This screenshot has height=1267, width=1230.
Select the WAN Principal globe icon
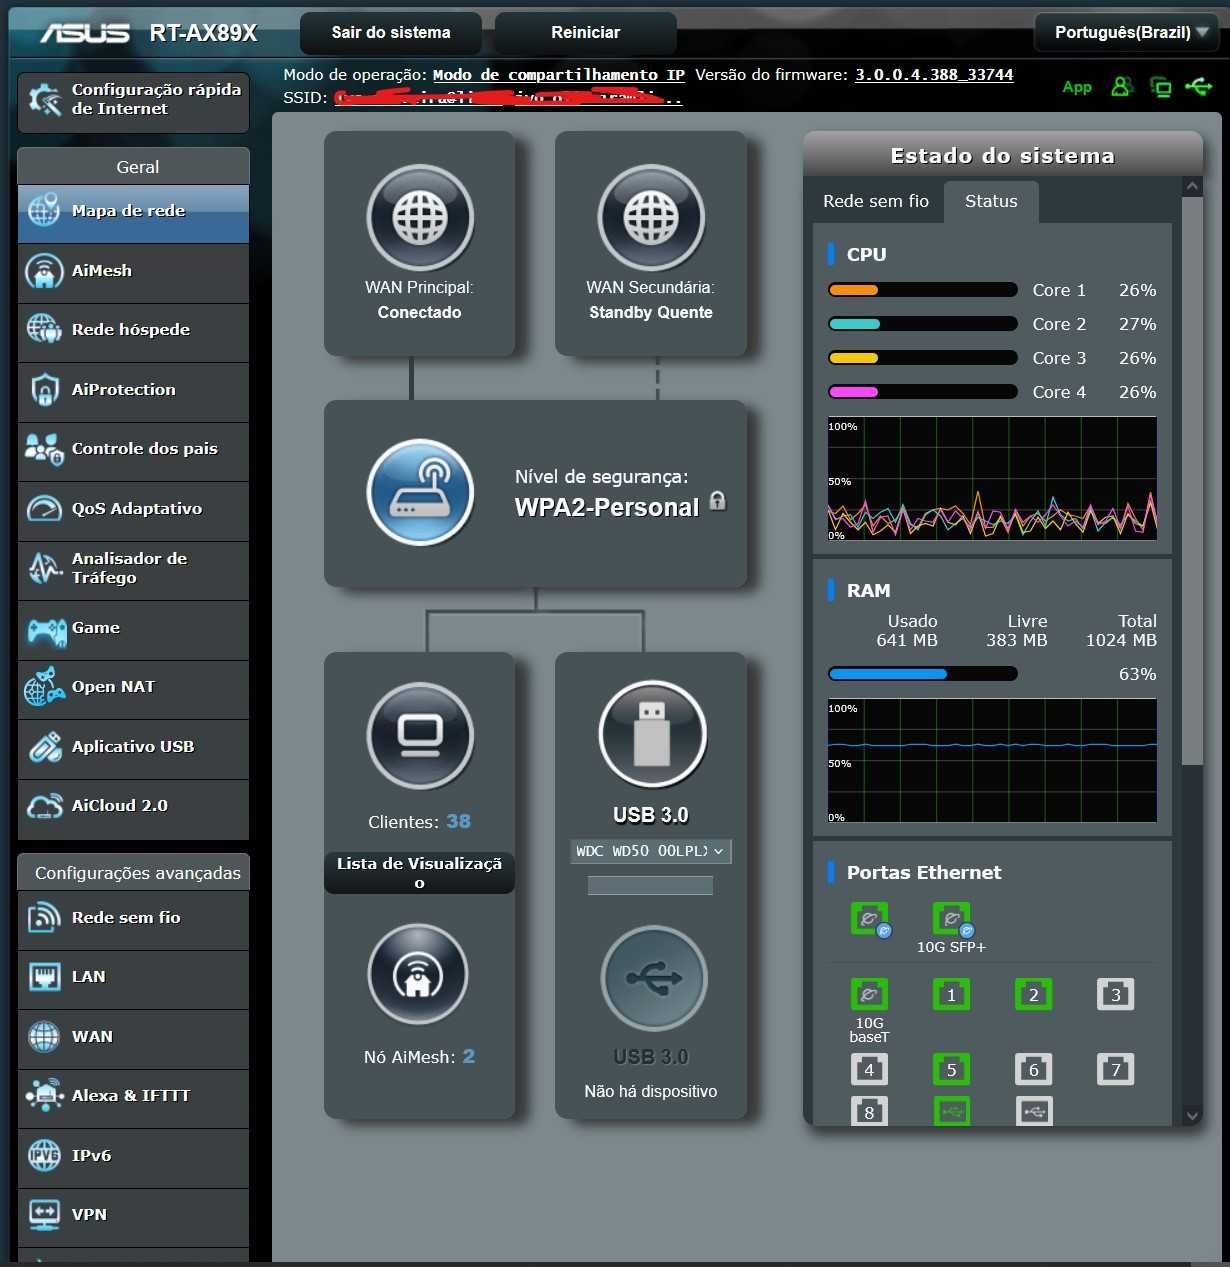pyautogui.click(x=419, y=218)
